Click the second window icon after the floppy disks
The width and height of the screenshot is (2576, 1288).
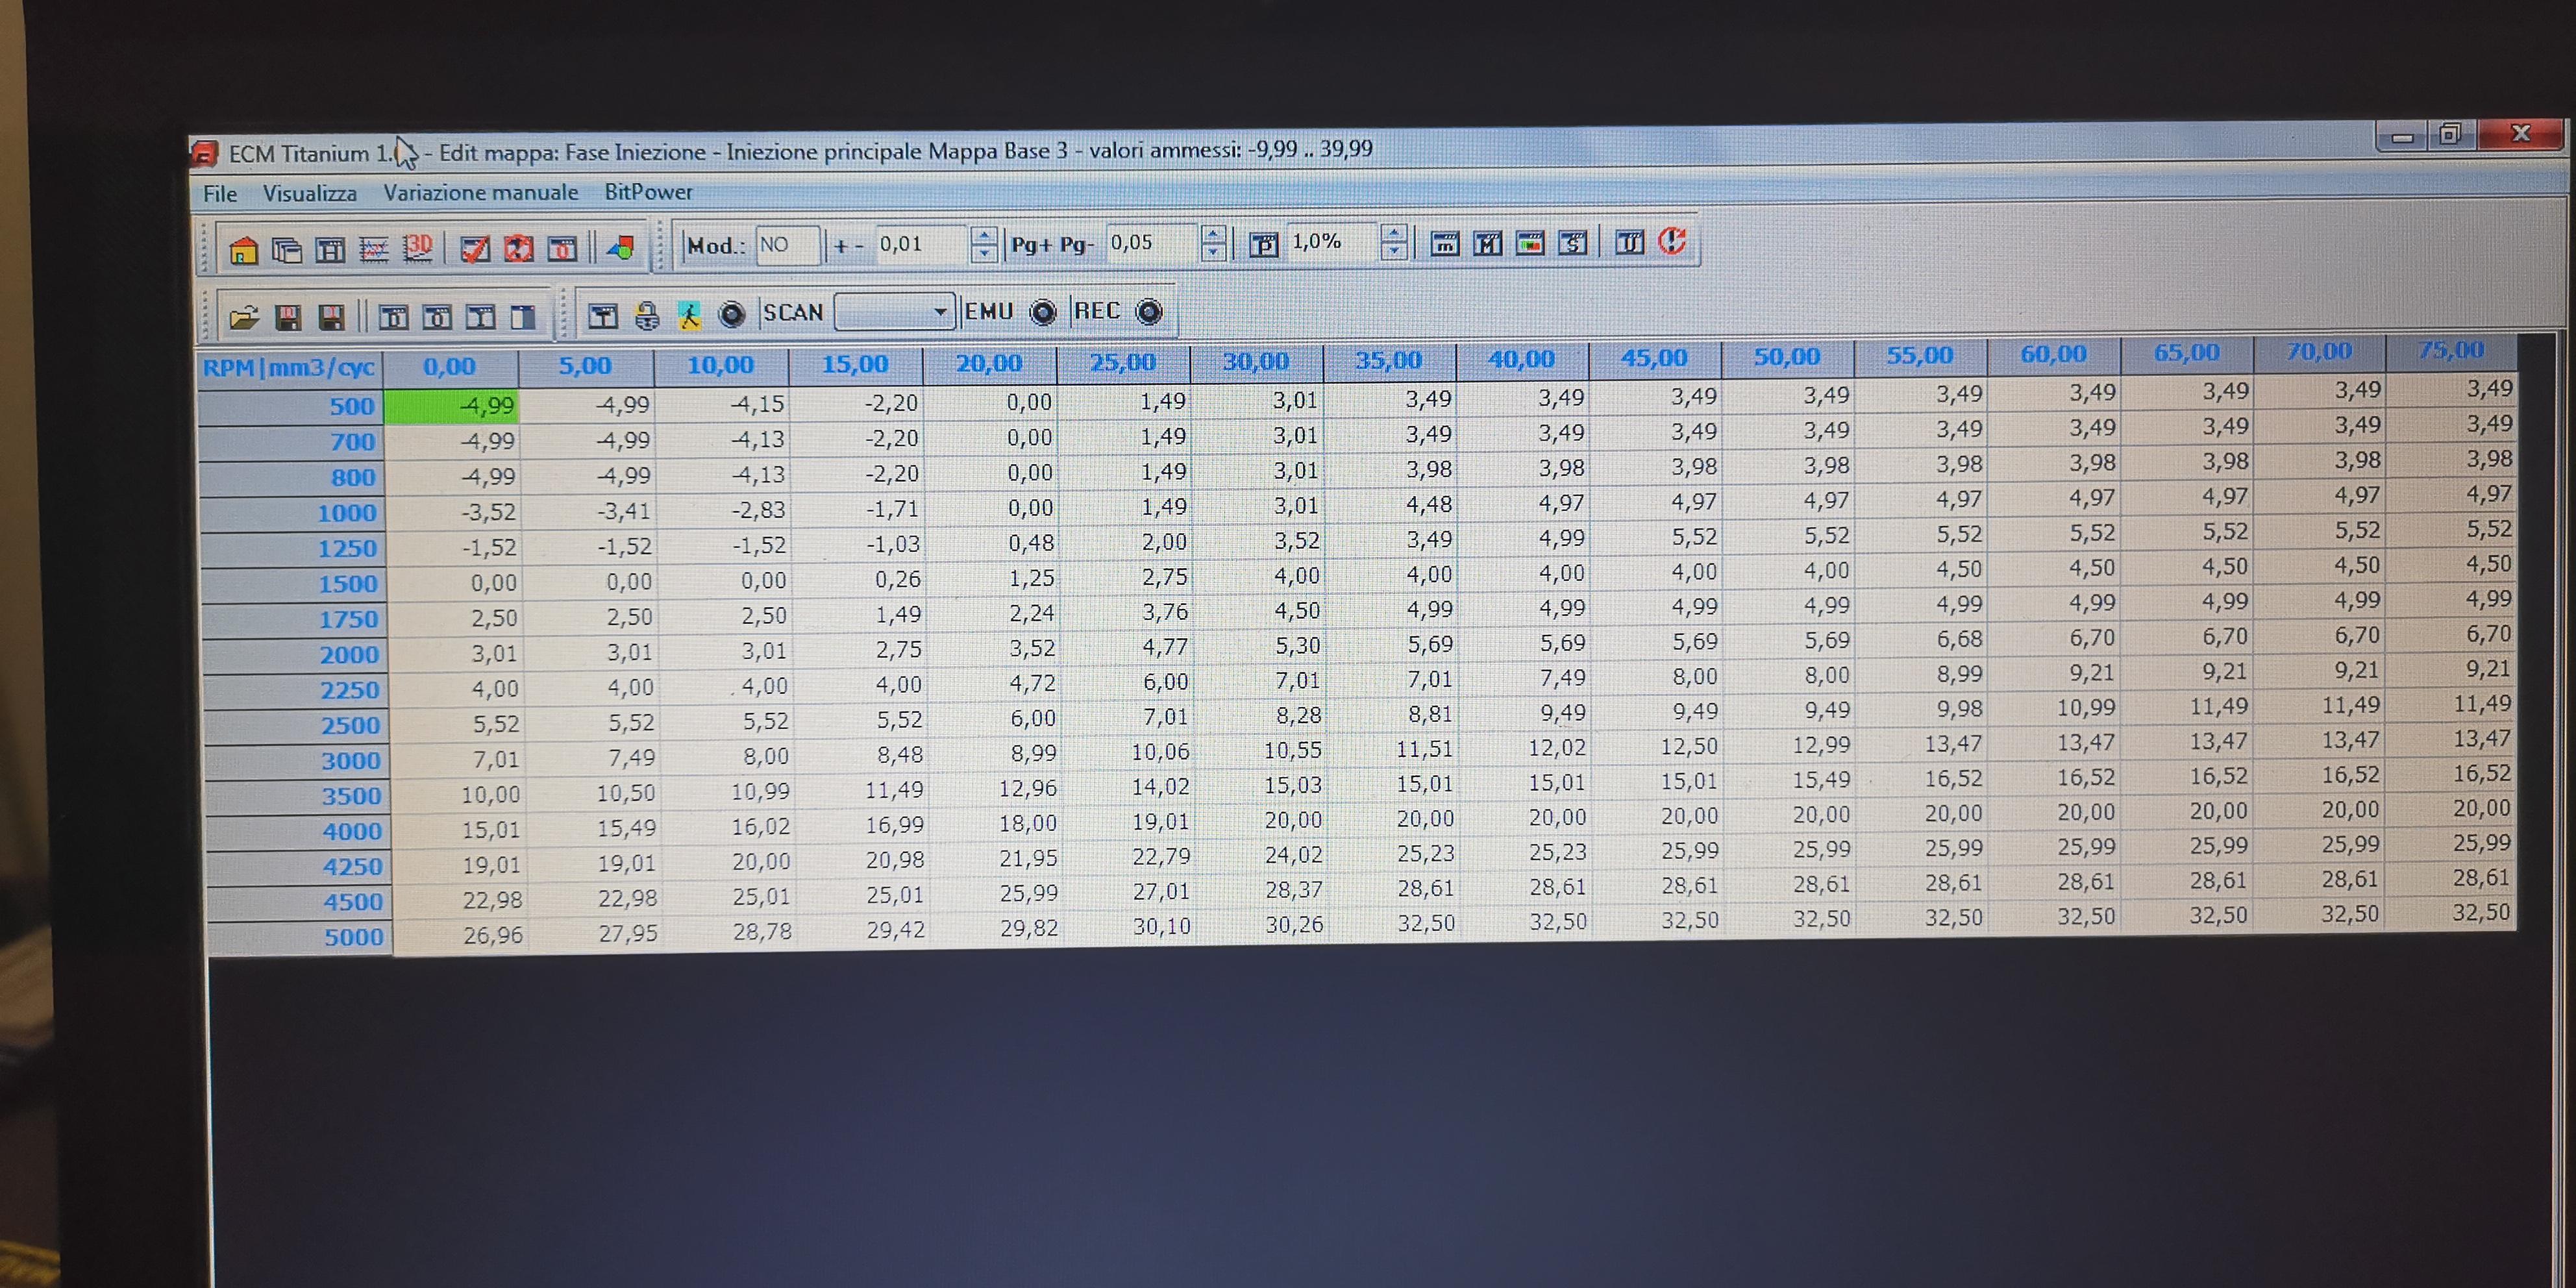coord(437,318)
